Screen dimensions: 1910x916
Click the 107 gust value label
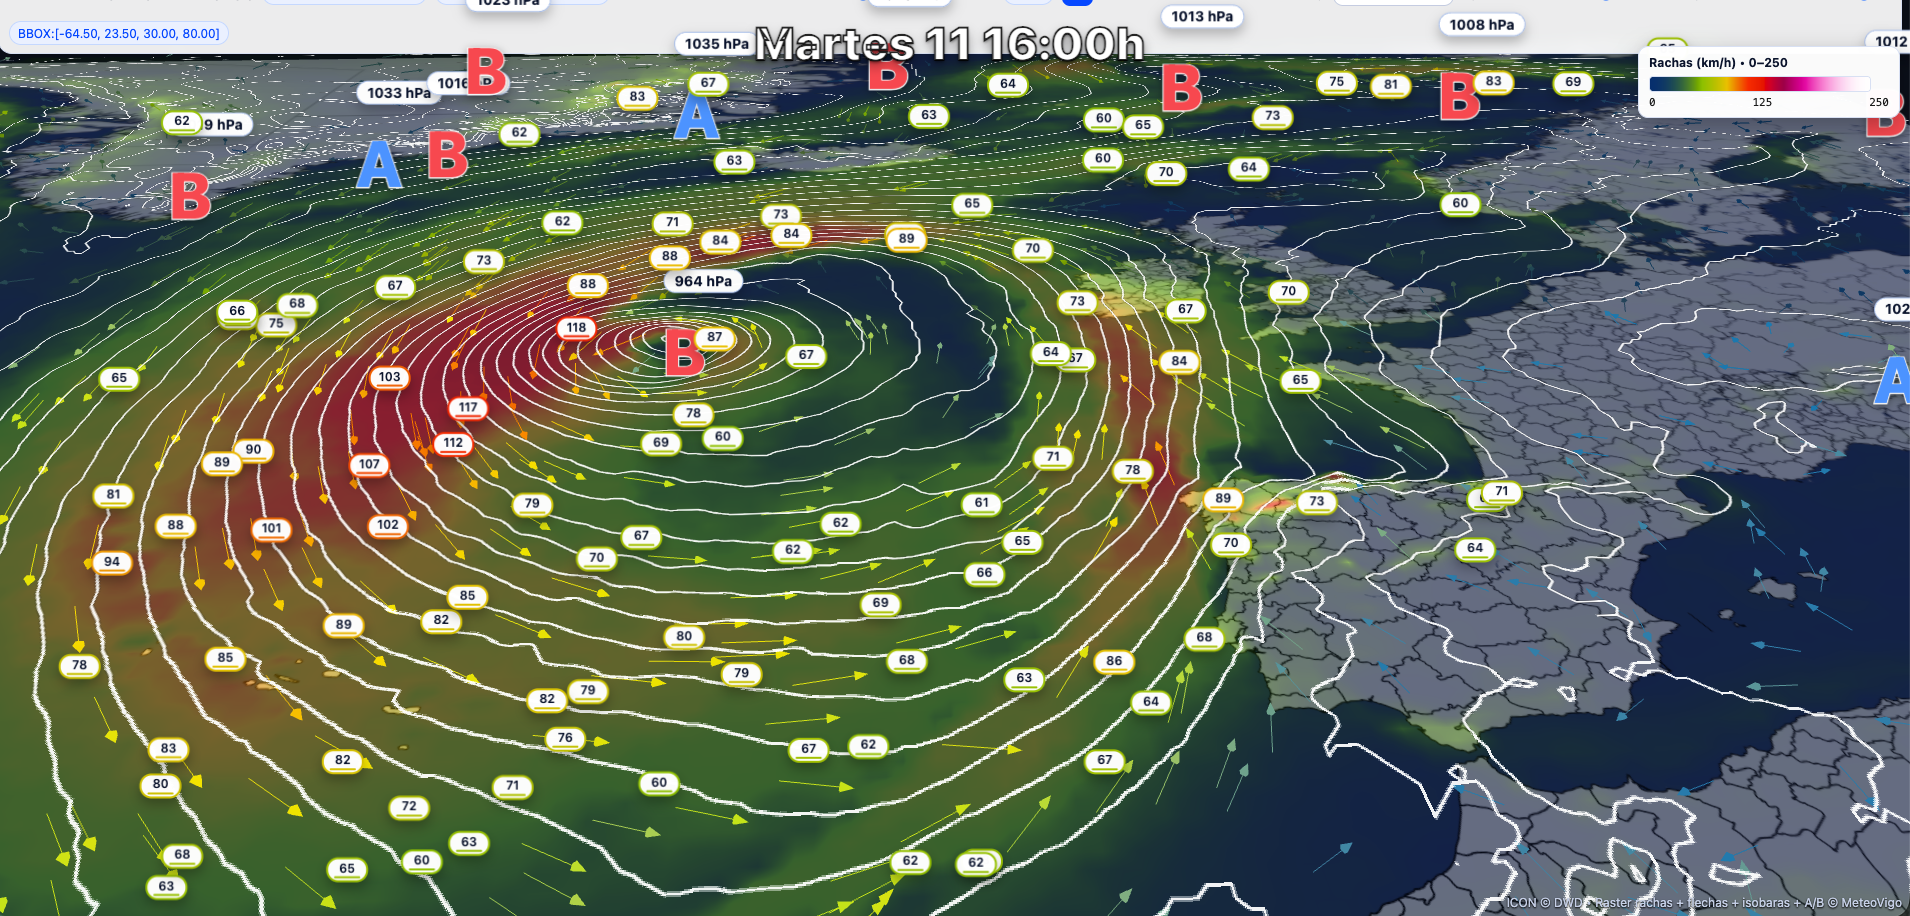tap(369, 464)
